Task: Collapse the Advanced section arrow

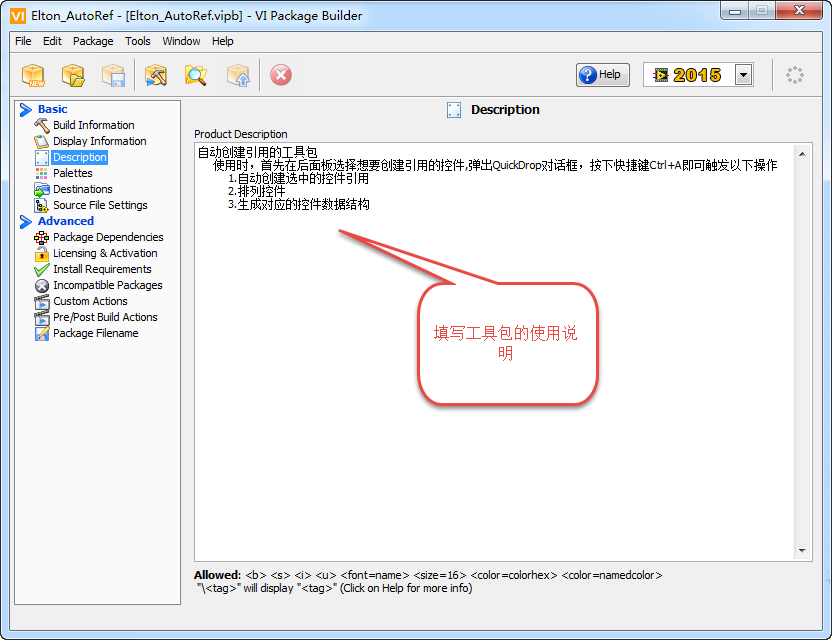Action: coord(25,221)
